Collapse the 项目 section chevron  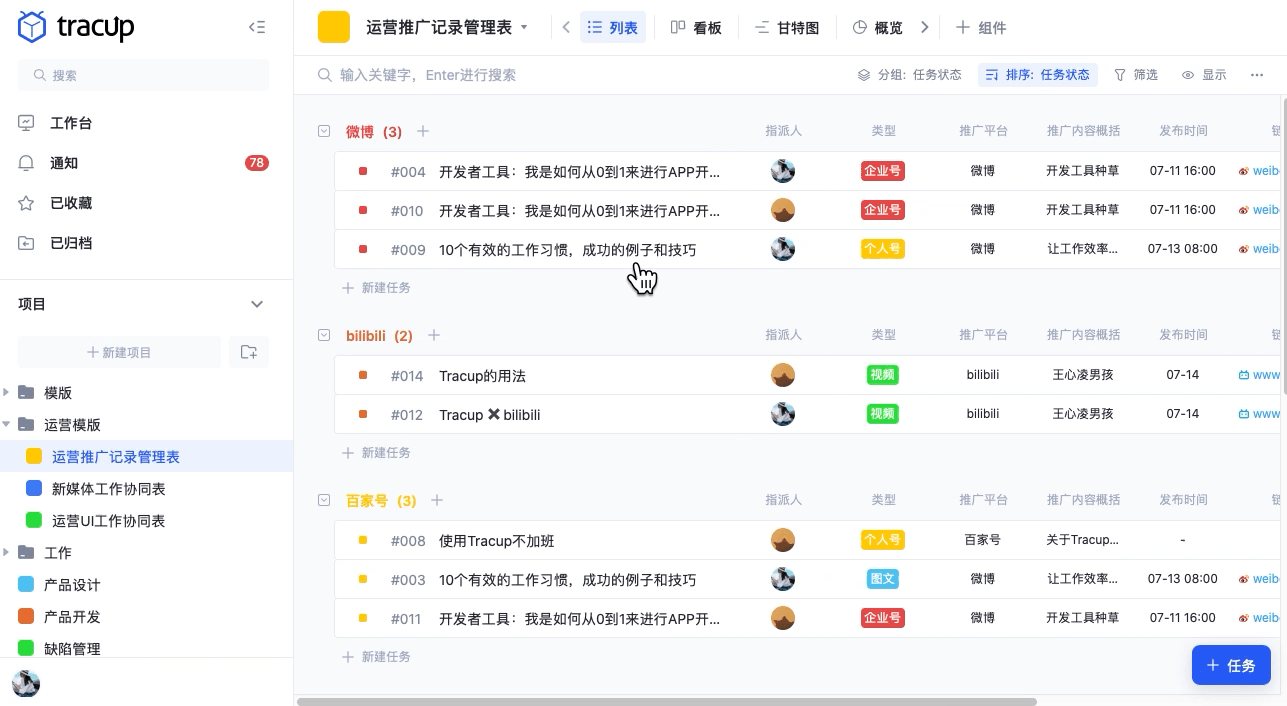pyautogui.click(x=257, y=304)
